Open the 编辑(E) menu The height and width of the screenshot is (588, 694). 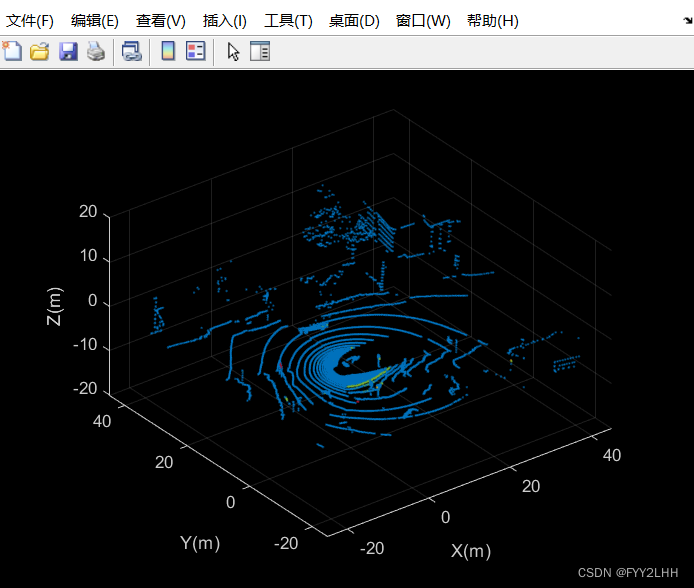(95, 21)
